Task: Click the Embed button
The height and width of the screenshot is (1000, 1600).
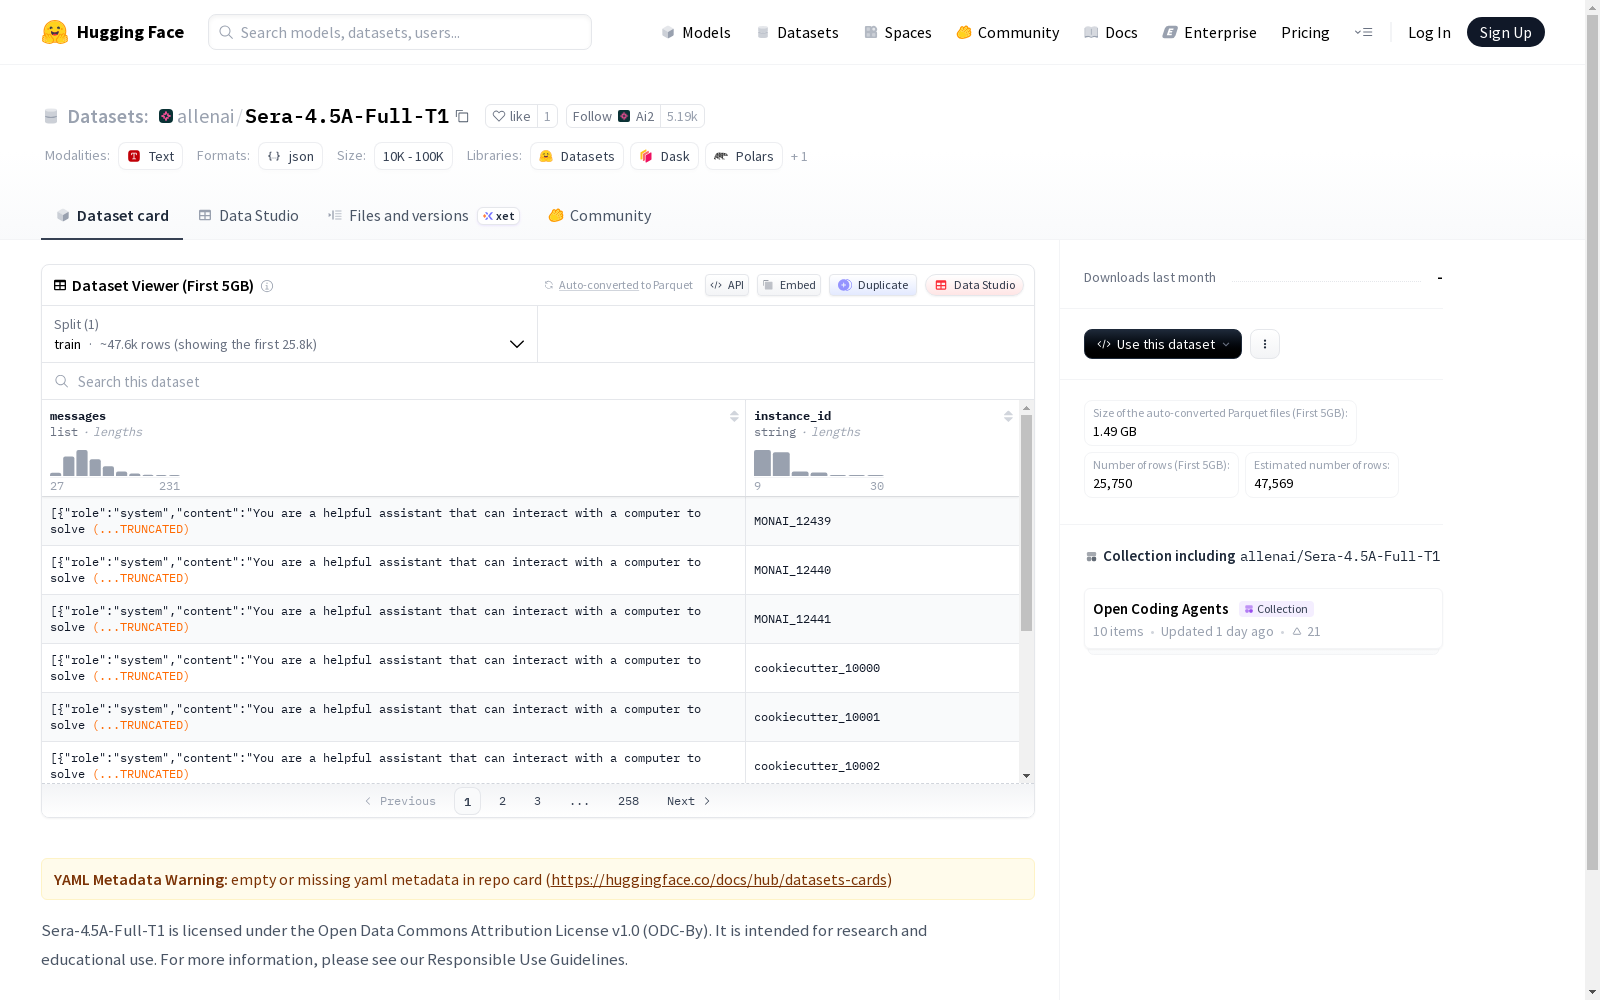Action: click(x=789, y=285)
